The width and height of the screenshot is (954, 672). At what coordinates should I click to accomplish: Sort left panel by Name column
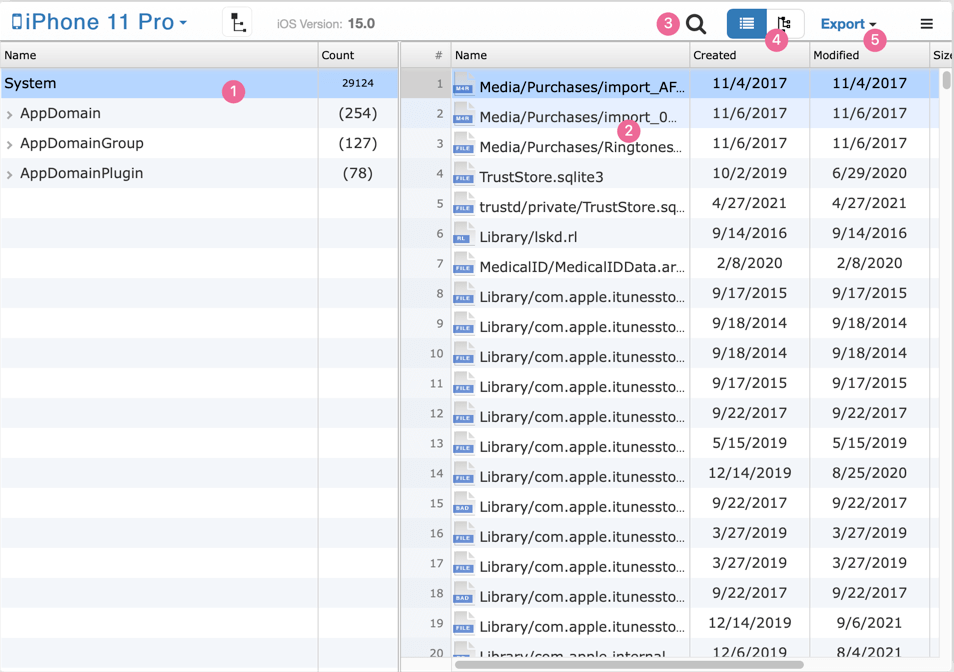pos(159,55)
